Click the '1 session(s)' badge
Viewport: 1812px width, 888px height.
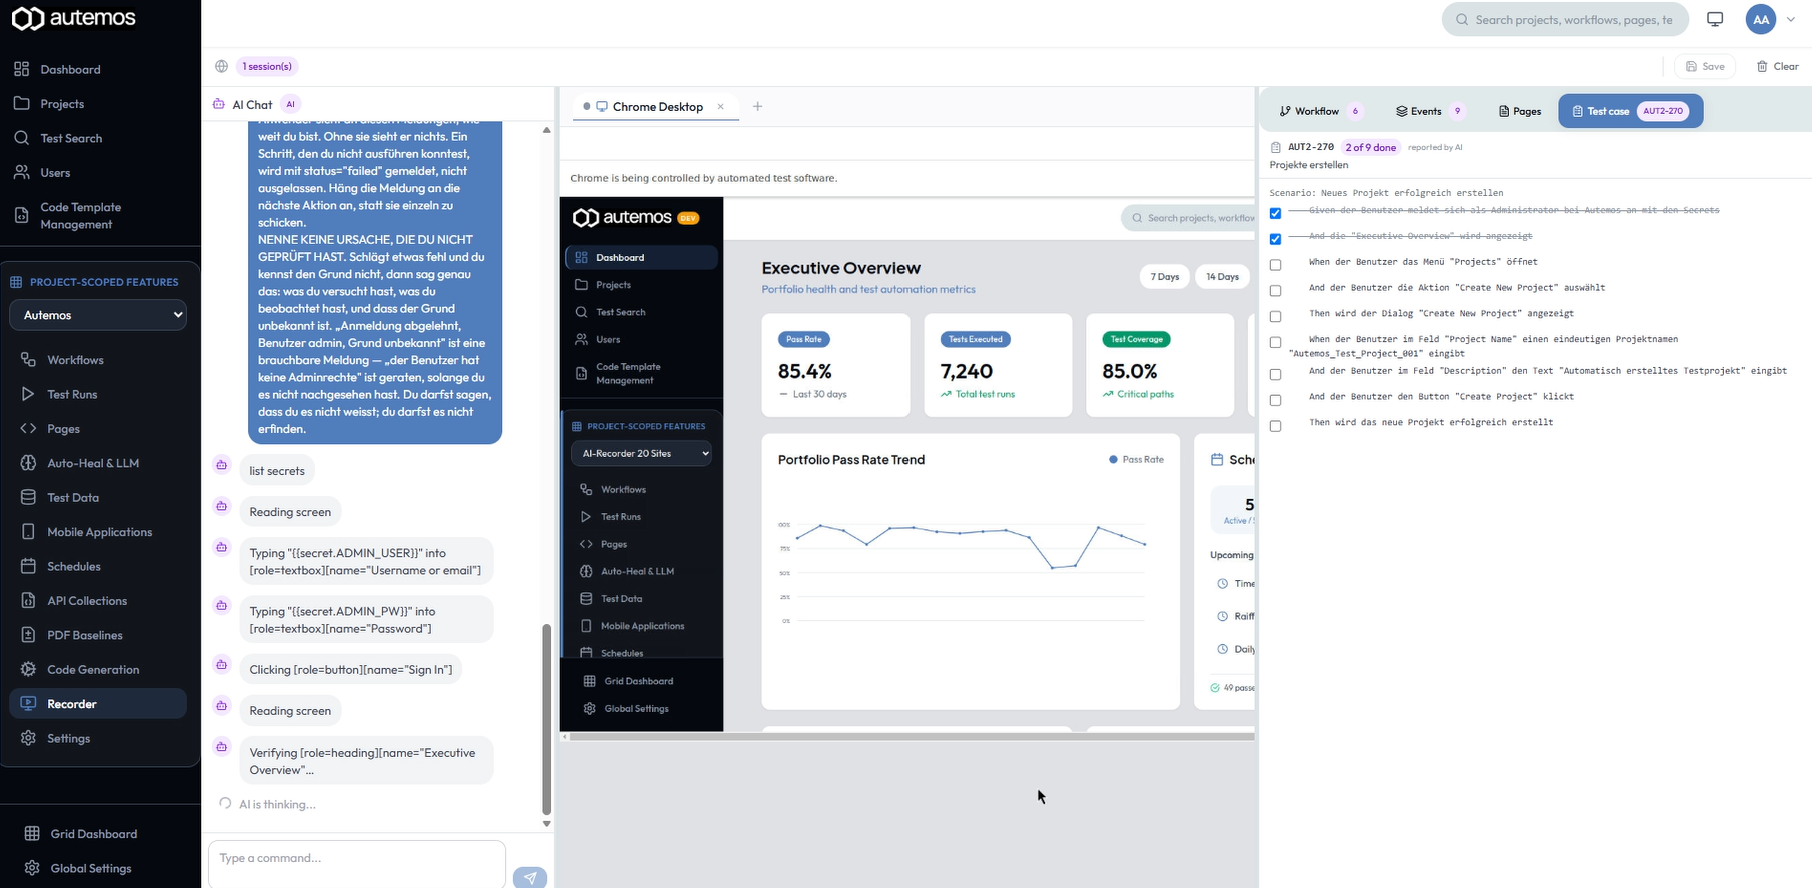[267, 66]
